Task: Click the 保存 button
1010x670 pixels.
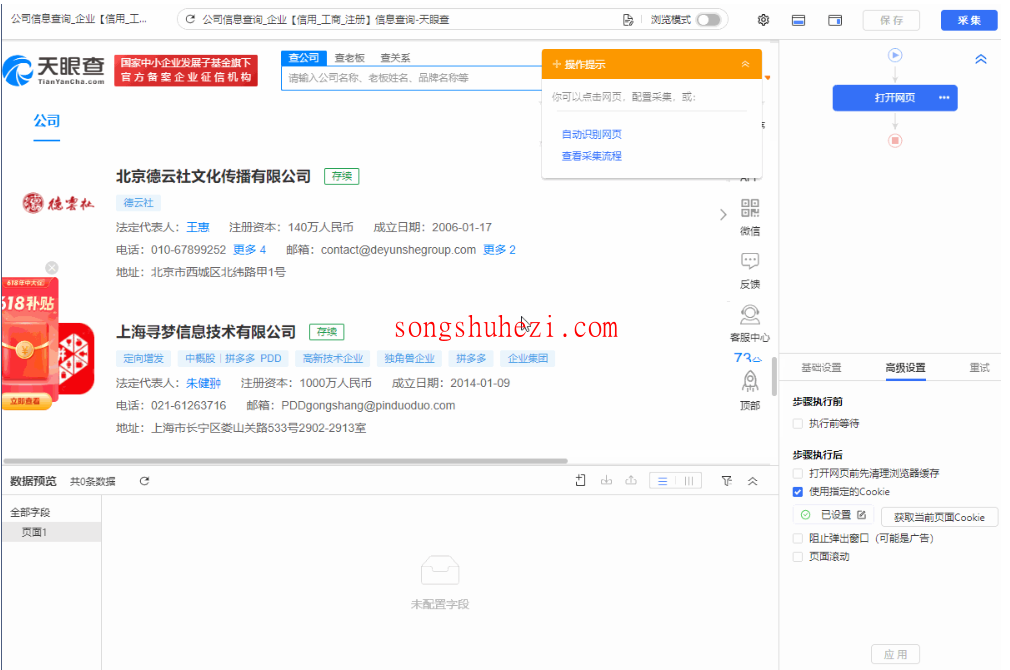Action: (891, 21)
